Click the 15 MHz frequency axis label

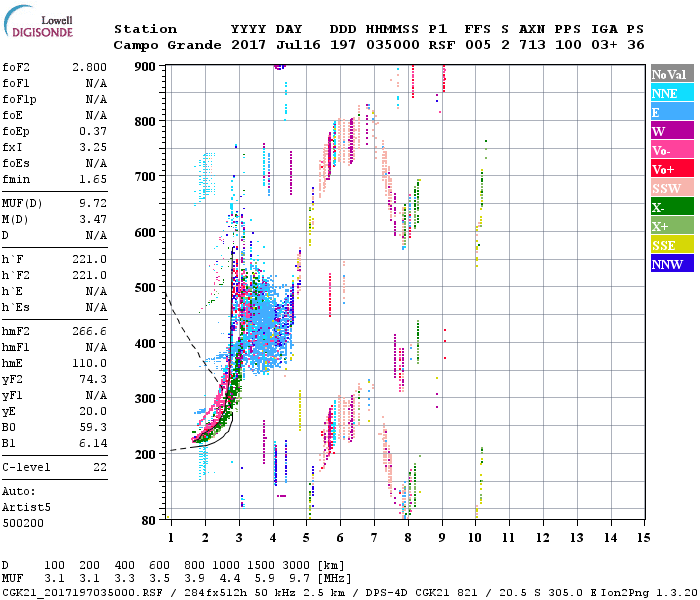click(643, 538)
